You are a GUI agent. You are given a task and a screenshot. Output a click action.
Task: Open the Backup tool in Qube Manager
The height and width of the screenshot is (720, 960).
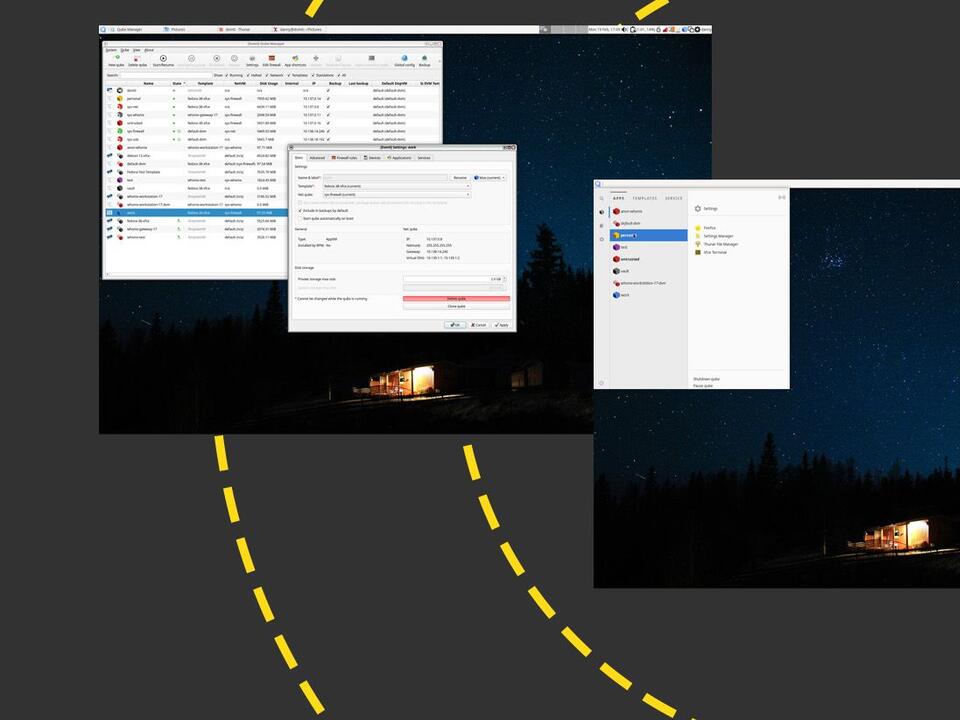pos(424,60)
